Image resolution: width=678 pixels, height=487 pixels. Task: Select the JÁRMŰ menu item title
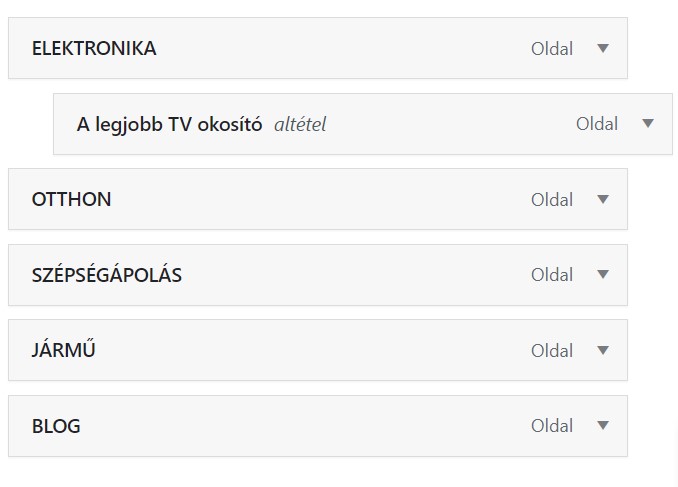point(63,350)
